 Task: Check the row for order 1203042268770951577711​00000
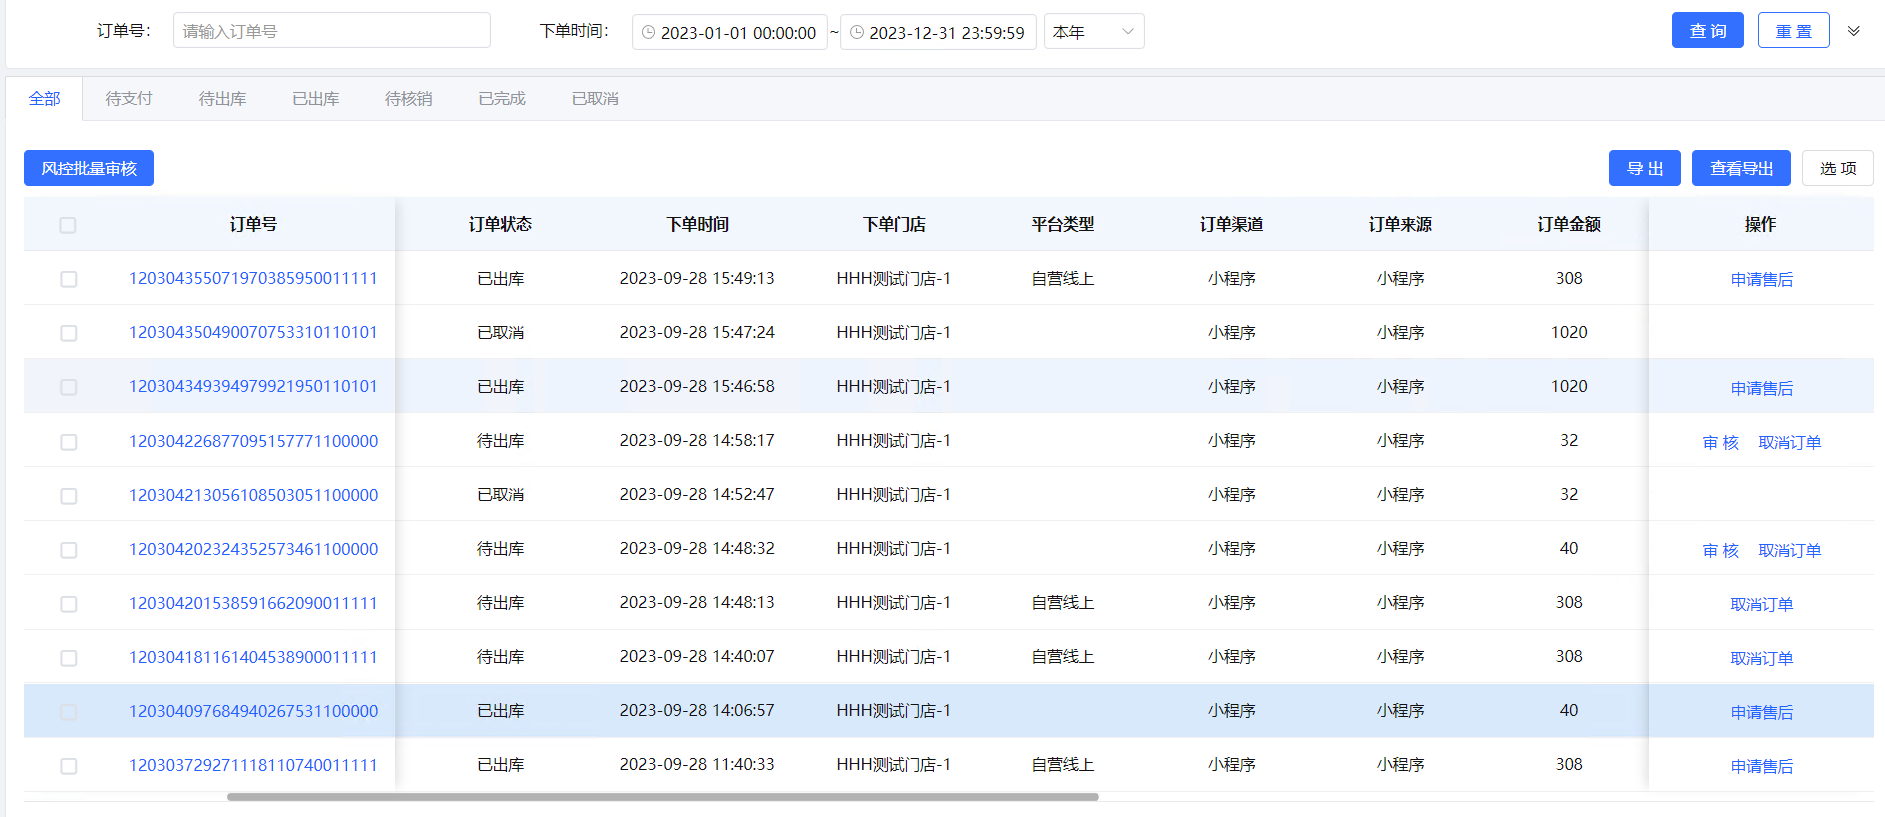click(68, 442)
